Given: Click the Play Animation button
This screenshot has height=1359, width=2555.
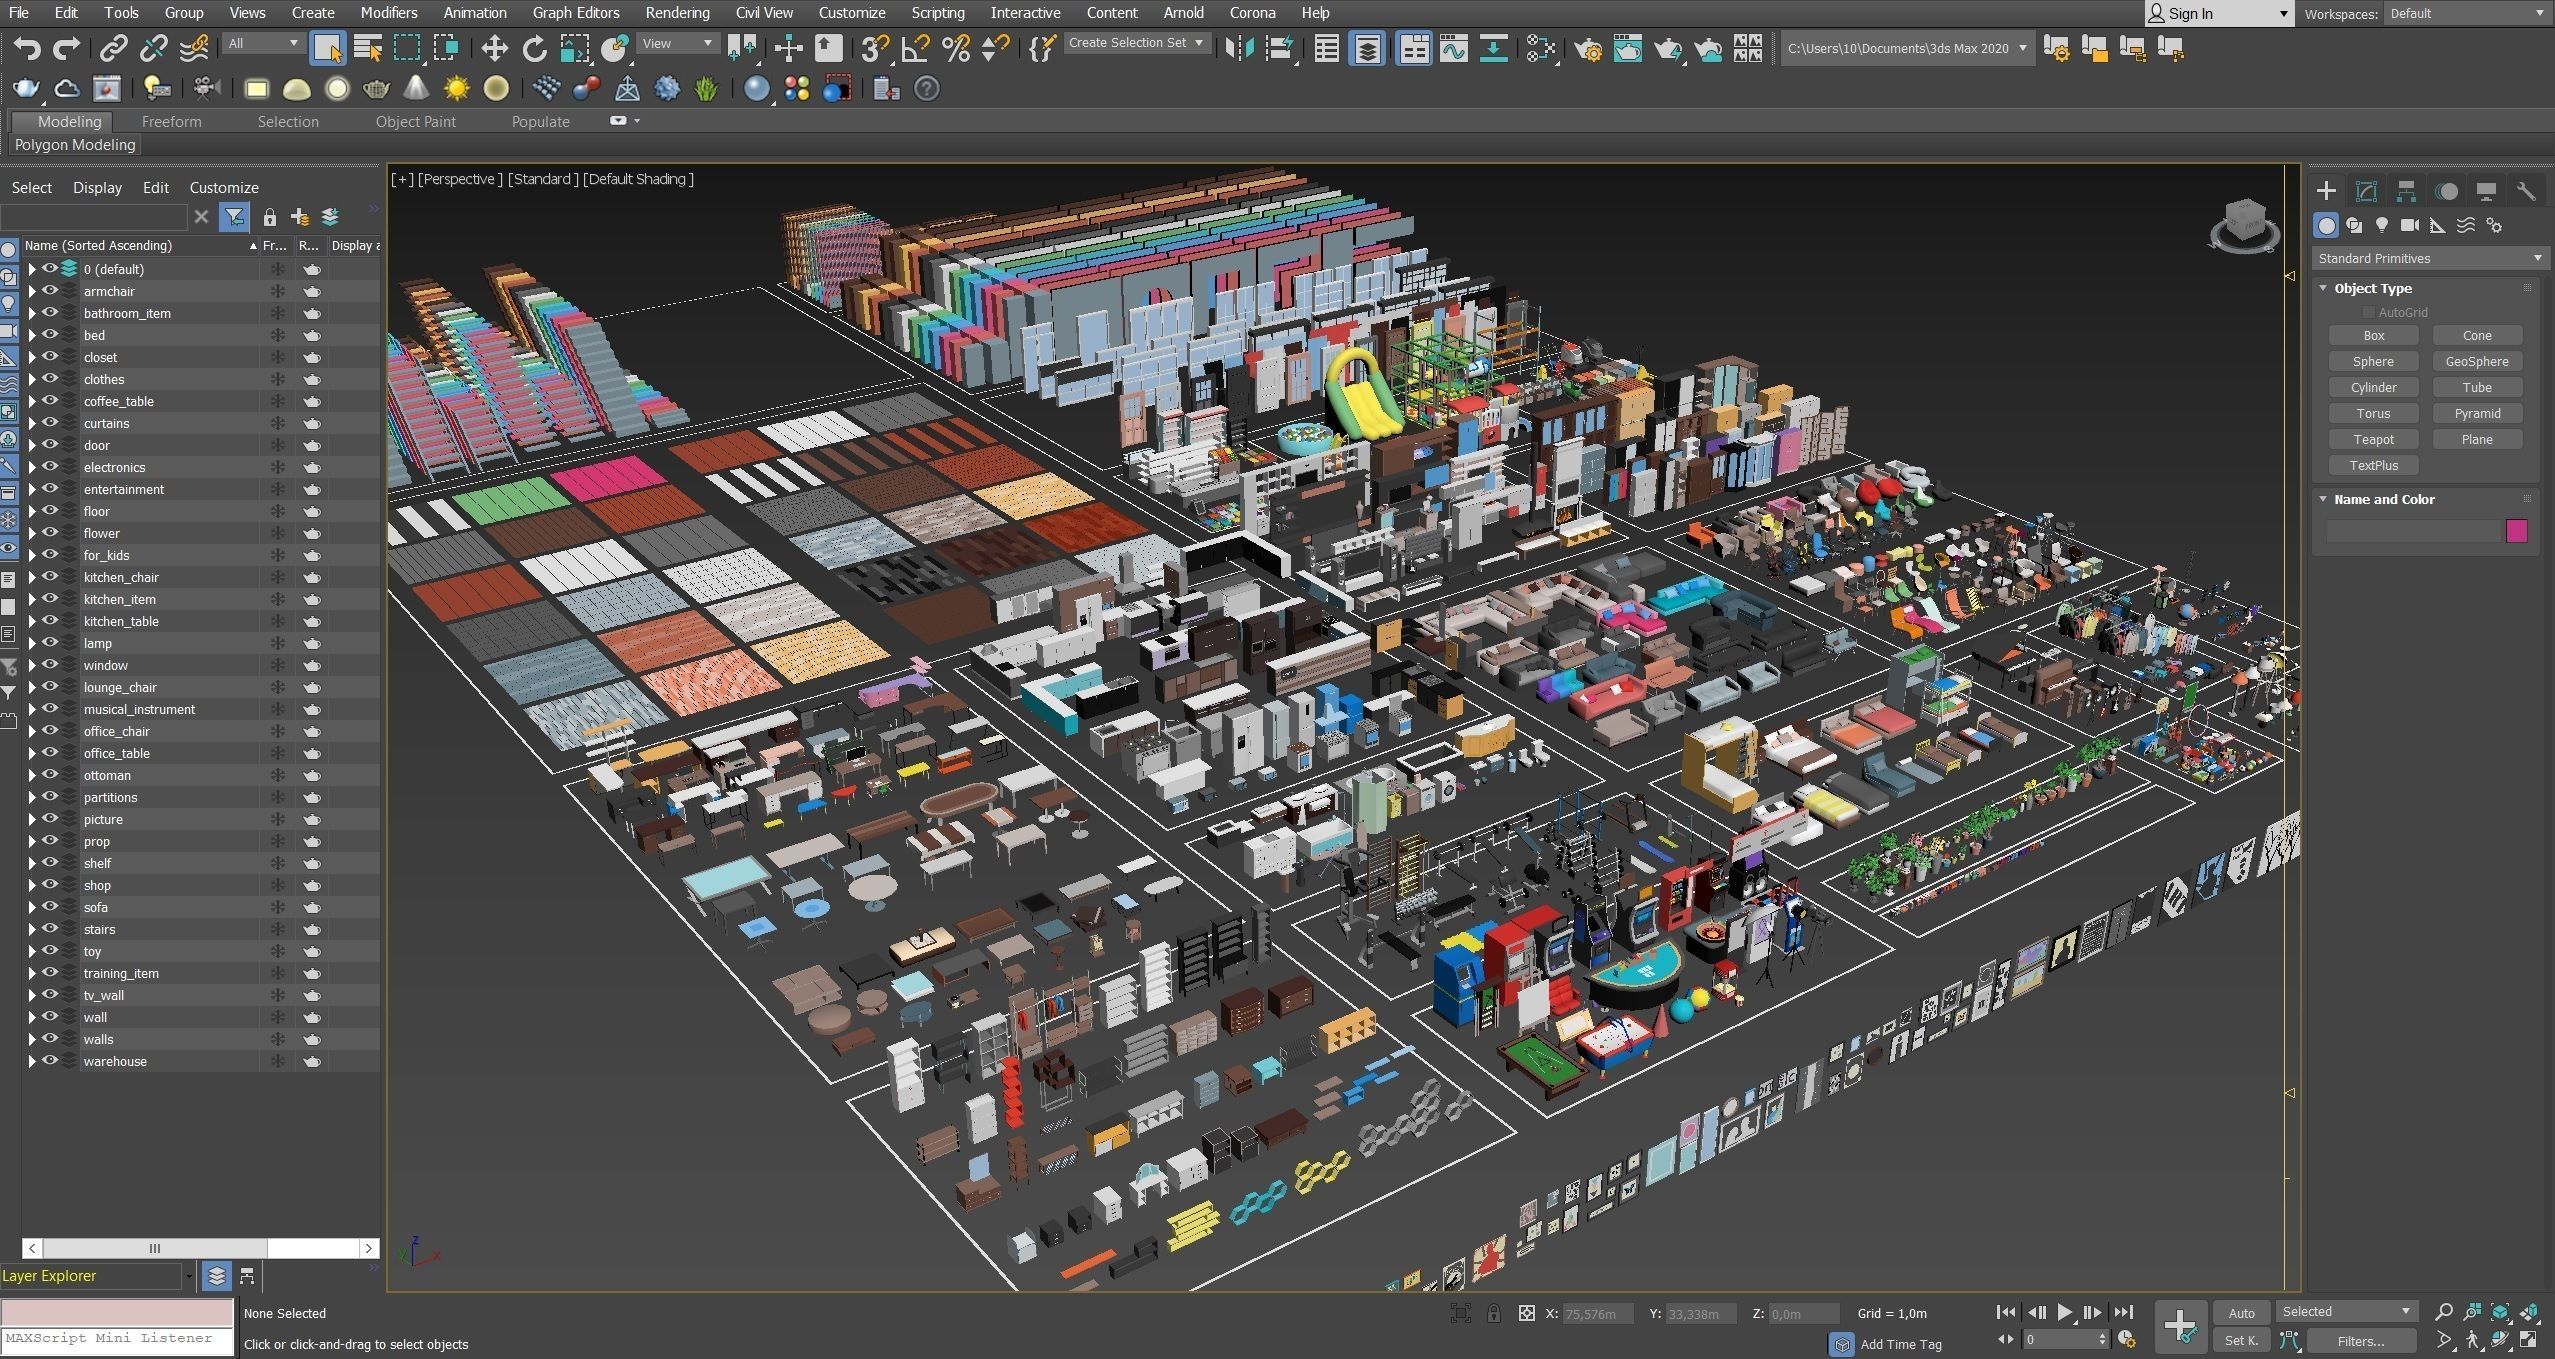Looking at the screenshot, I should [2064, 1313].
